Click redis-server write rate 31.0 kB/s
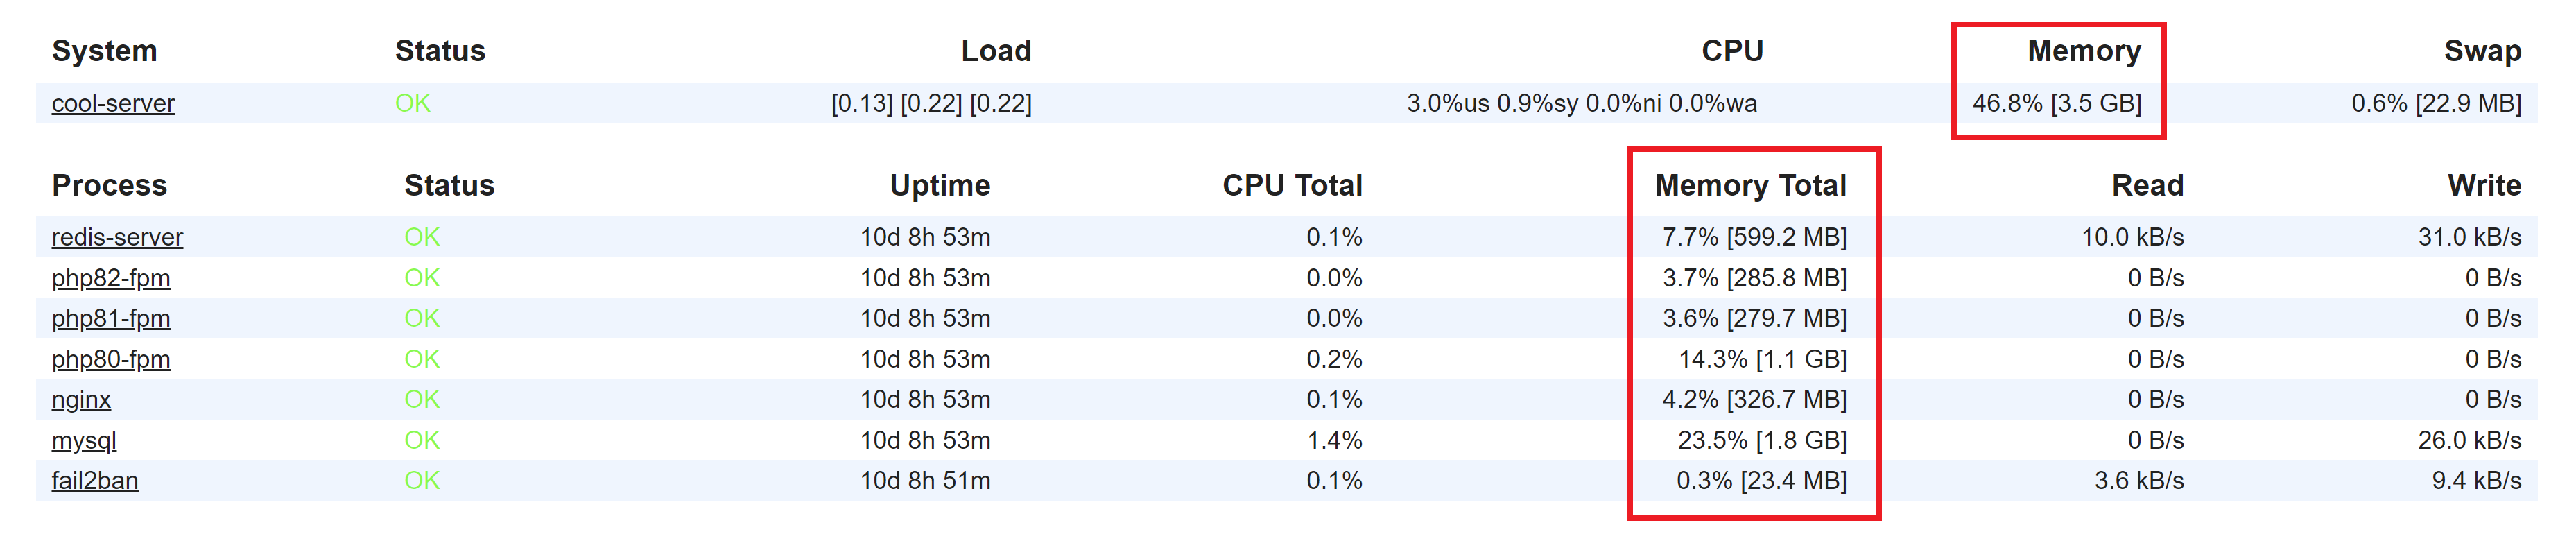2576x541 pixels. coord(2469,237)
